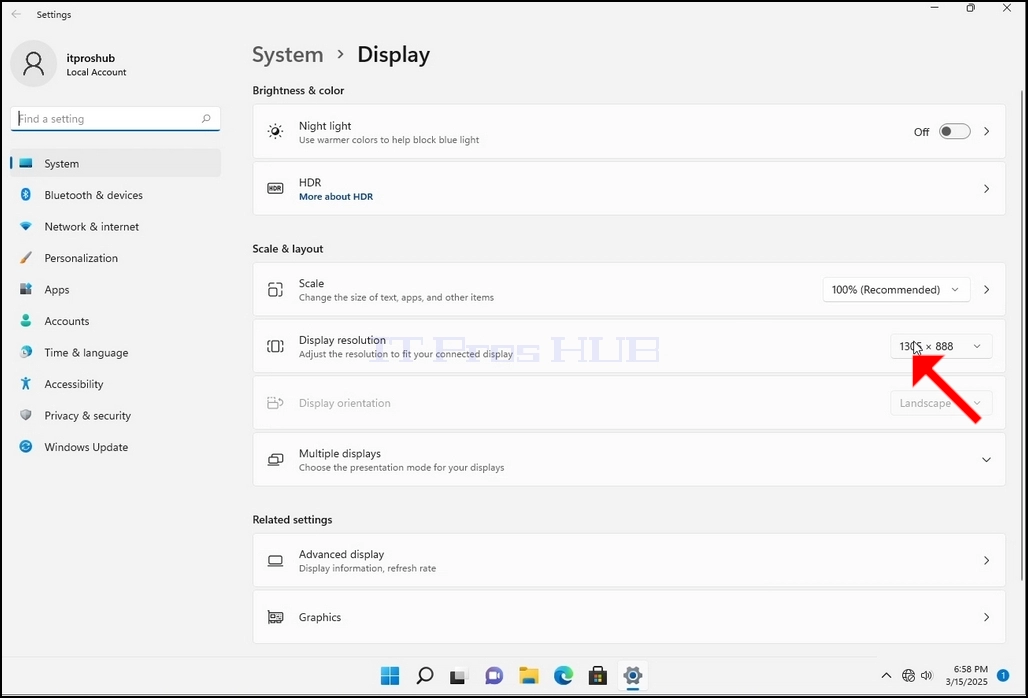Open Windows Update page
Screen dimensions: 1028x698
click(x=115, y=446)
